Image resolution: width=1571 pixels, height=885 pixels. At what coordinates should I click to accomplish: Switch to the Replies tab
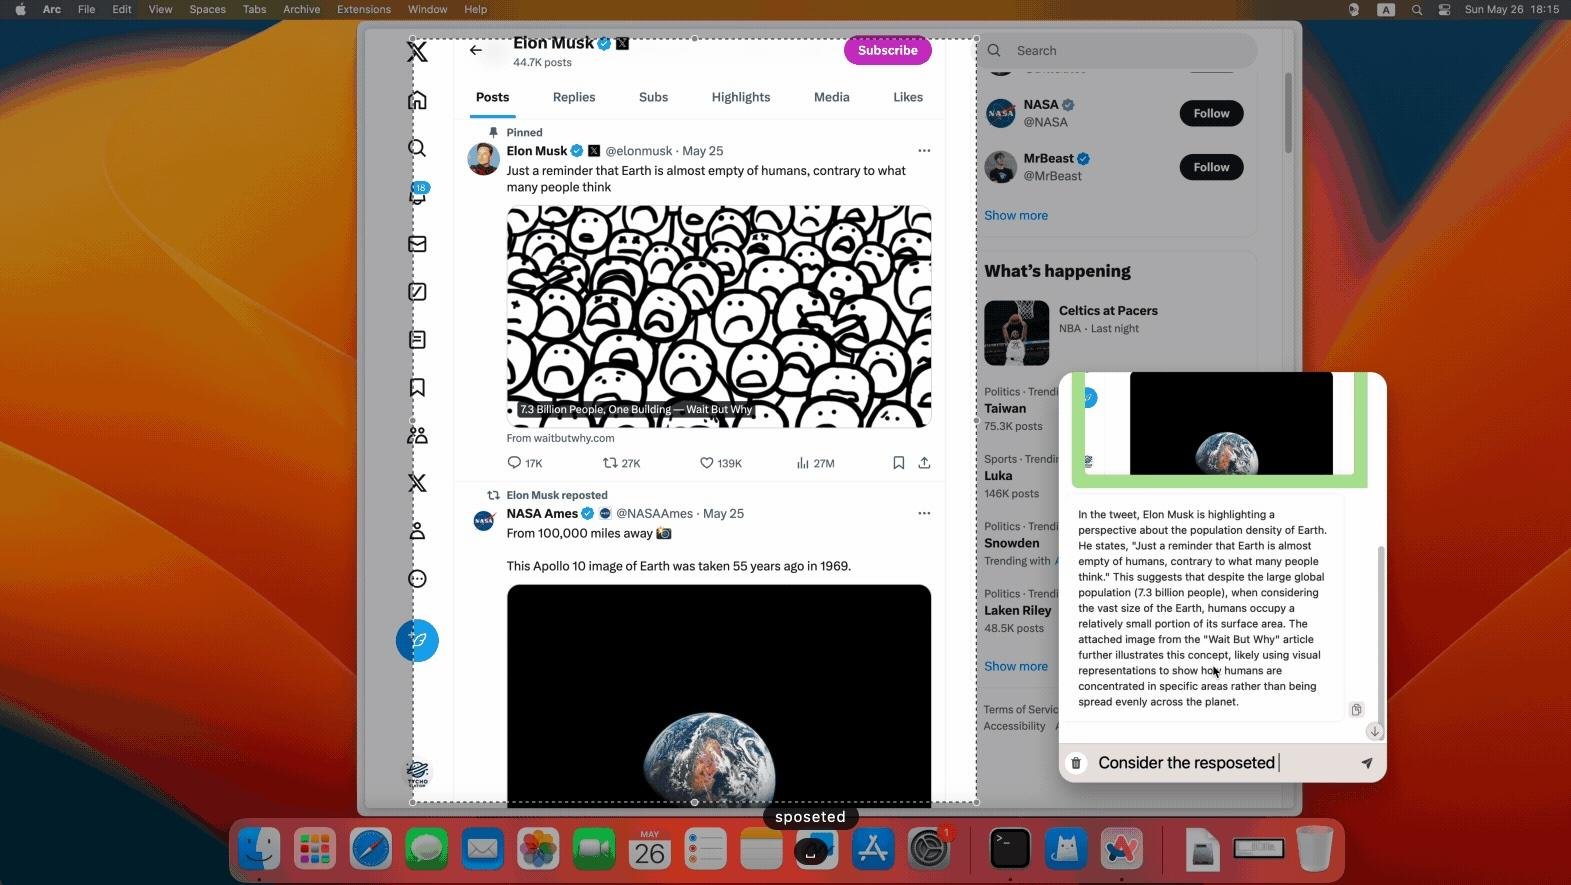pos(574,97)
